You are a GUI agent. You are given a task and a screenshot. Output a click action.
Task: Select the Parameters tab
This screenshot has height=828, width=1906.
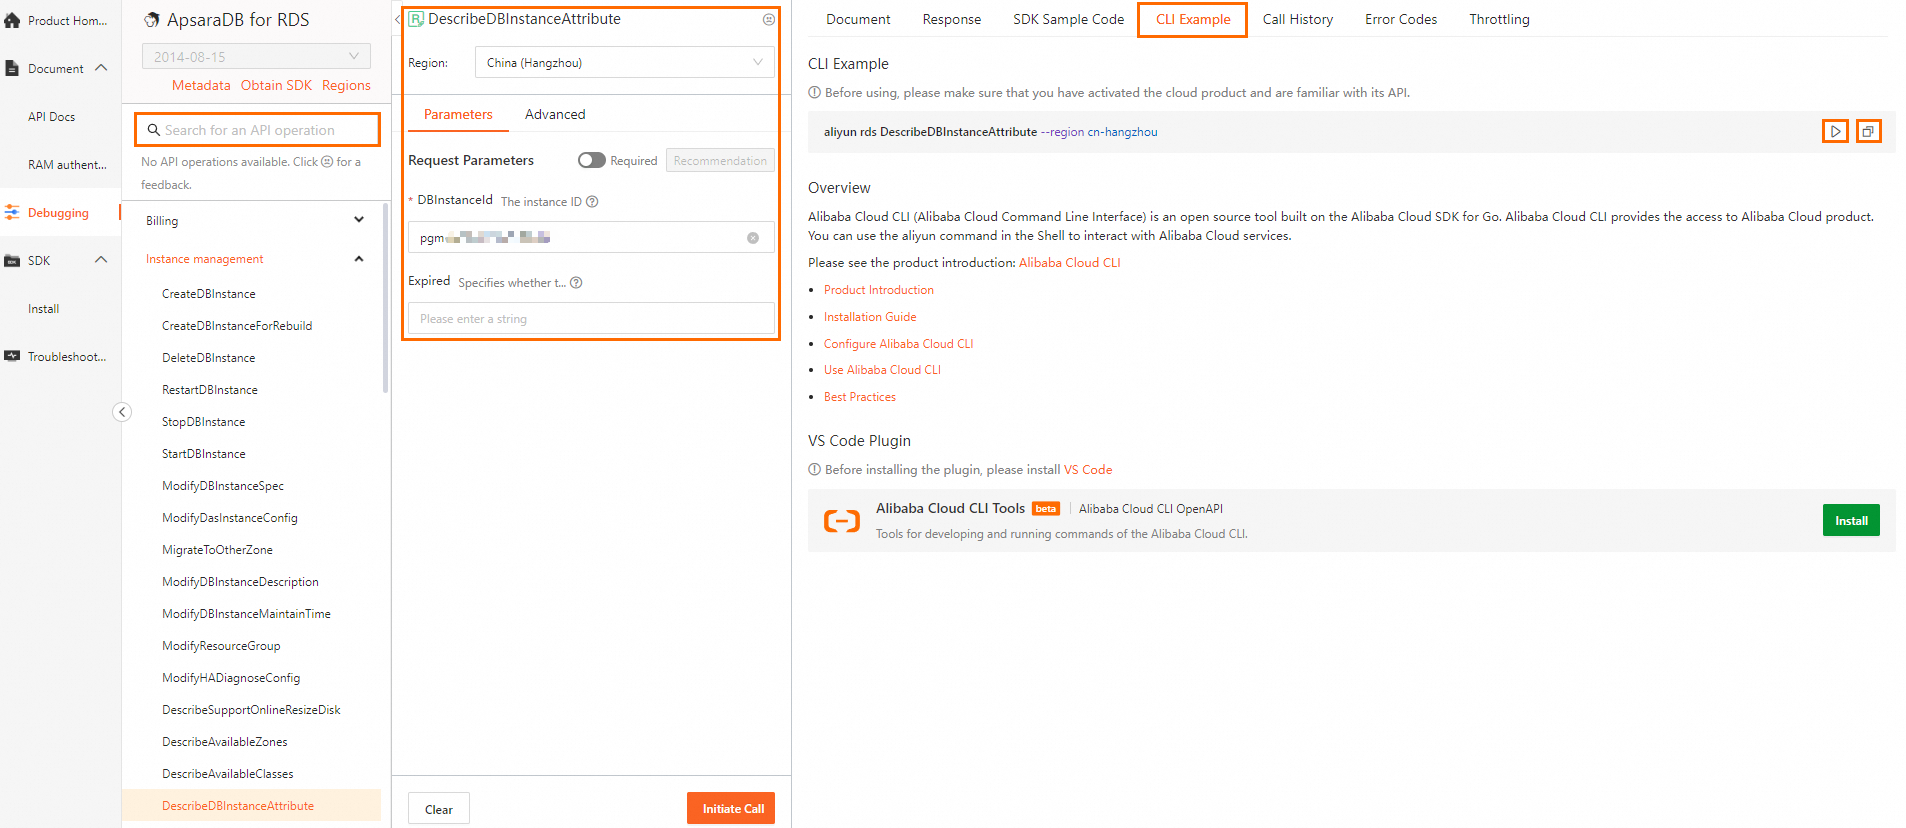(458, 114)
